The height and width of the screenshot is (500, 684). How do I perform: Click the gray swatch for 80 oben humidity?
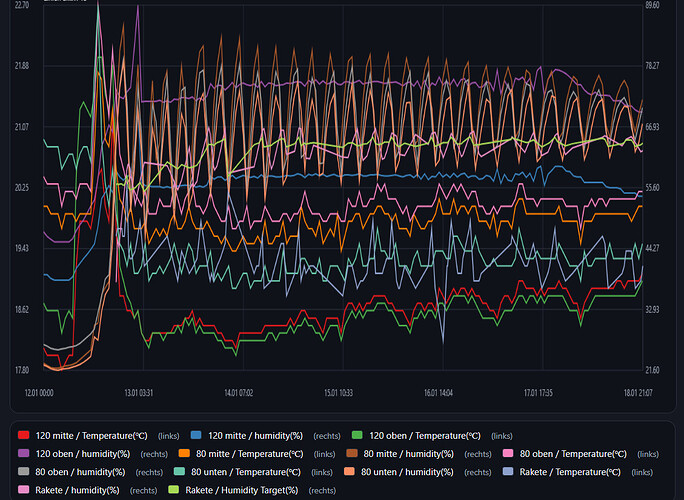click(24, 472)
